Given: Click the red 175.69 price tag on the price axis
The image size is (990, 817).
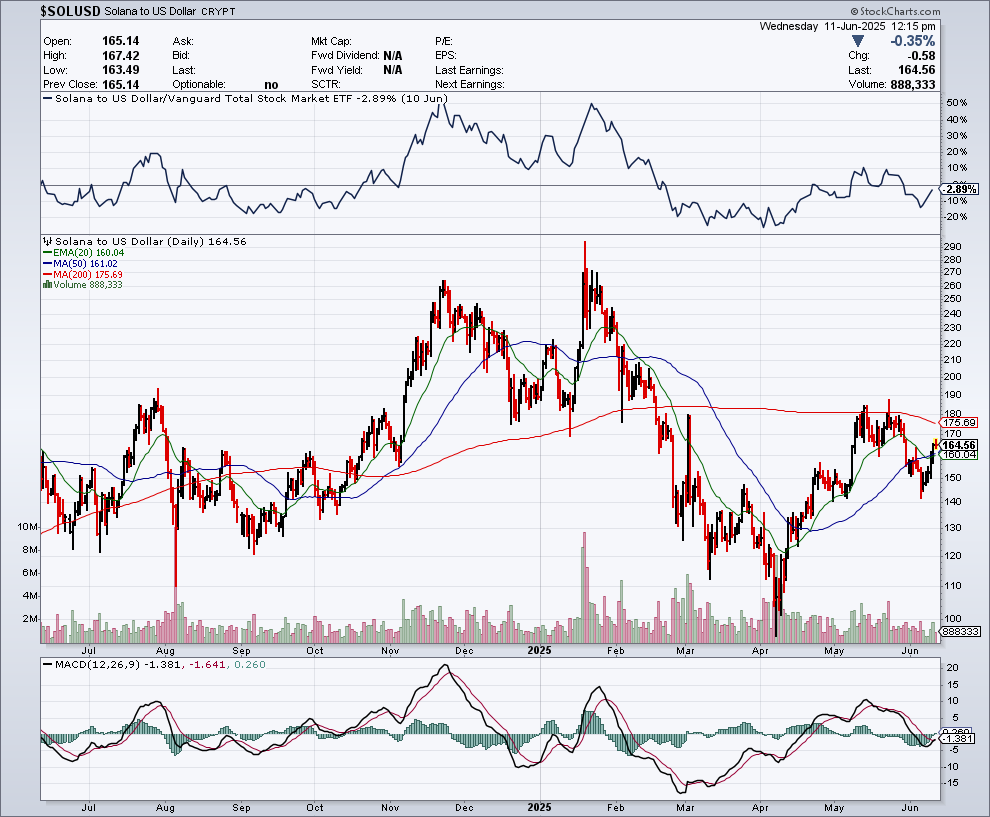Looking at the screenshot, I should 960,422.
